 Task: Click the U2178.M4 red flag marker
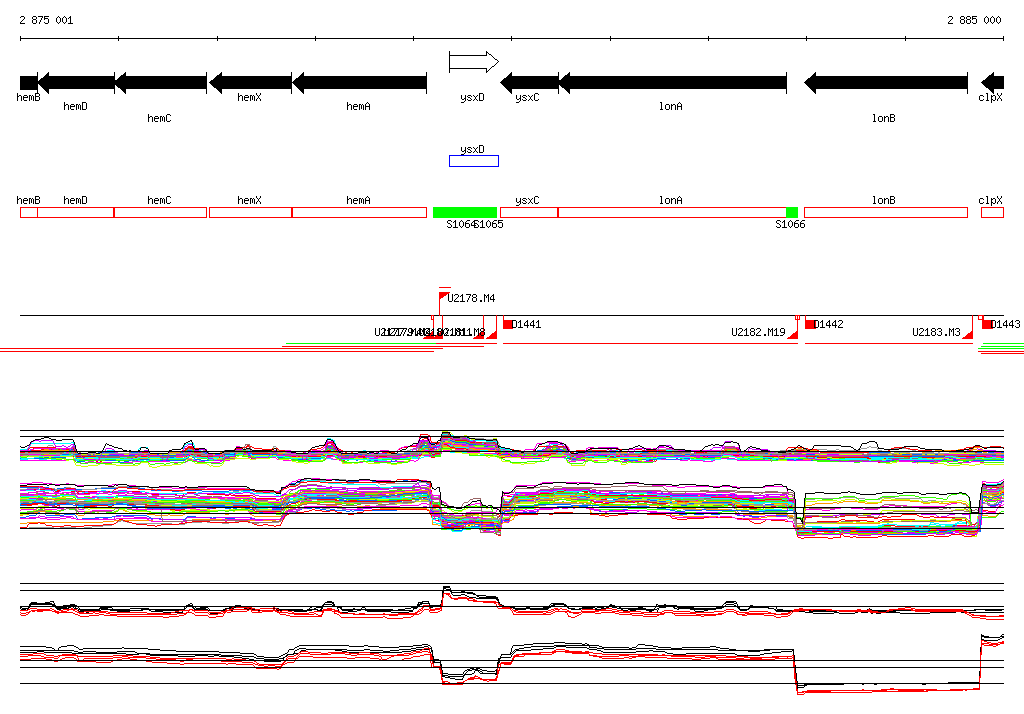(443, 297)
